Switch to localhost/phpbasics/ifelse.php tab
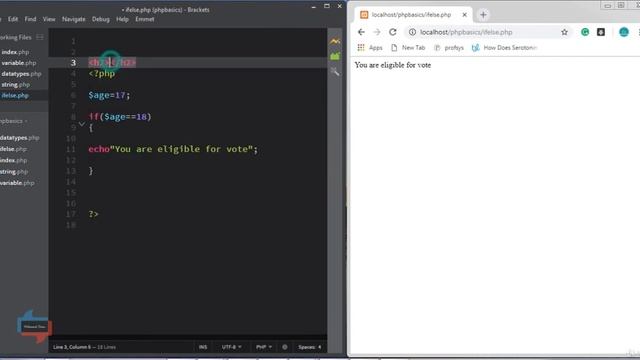The image size is (640, 360). pos(411,15)
